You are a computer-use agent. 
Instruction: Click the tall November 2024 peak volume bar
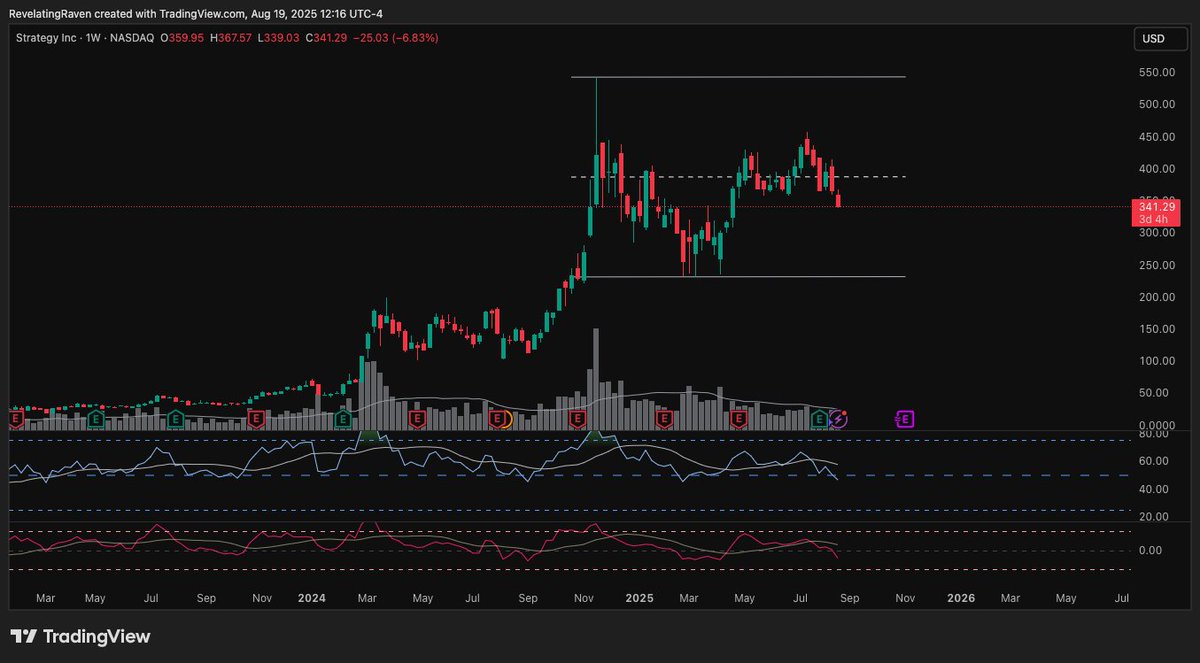coord(596,379)
